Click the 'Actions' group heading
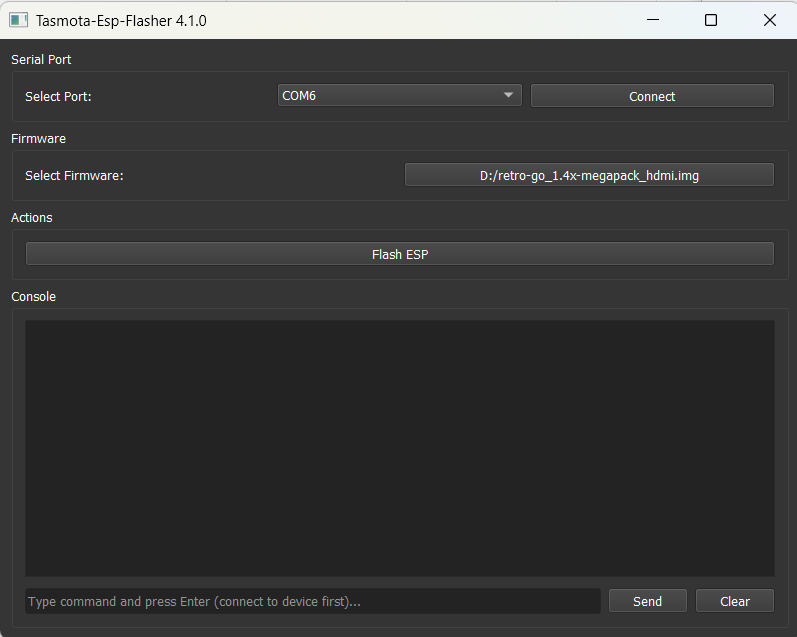Screen dimensions: 797x637 [x=32, y=218]
